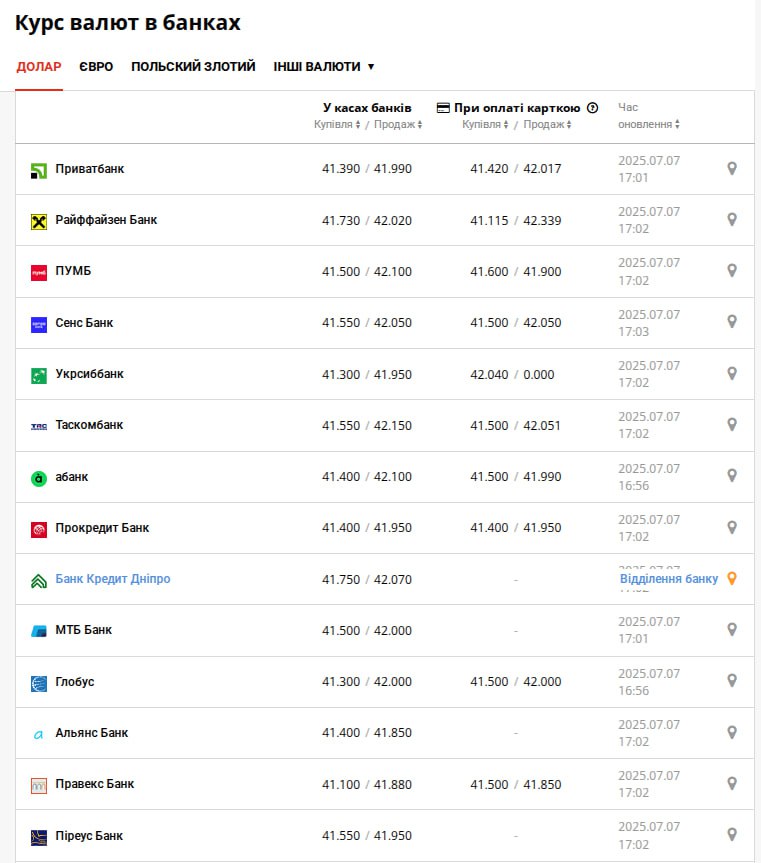Image resolution: width=761 pixels, height=863 pixels.
Task: Open map pin for Приватбанк
Action: pos(732,168)
